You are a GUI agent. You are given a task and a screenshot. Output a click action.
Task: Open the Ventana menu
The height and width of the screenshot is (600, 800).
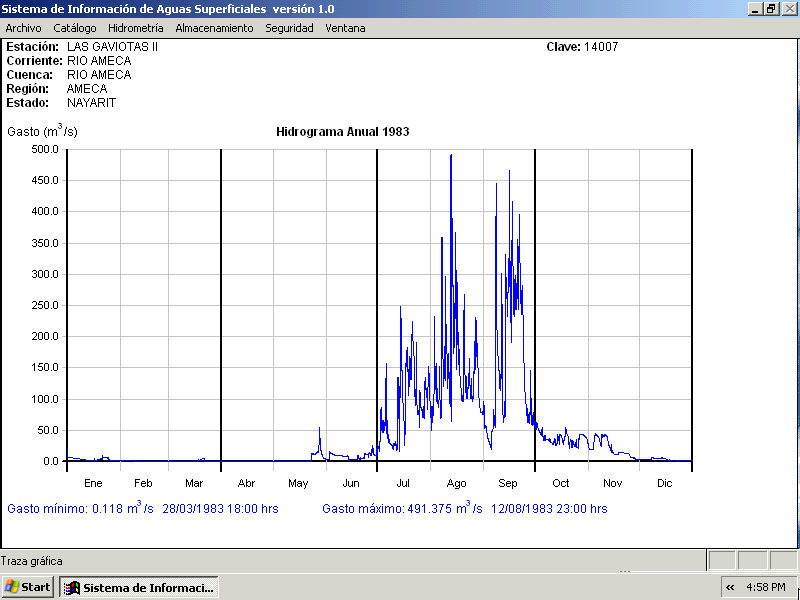(x=345, y=28)
